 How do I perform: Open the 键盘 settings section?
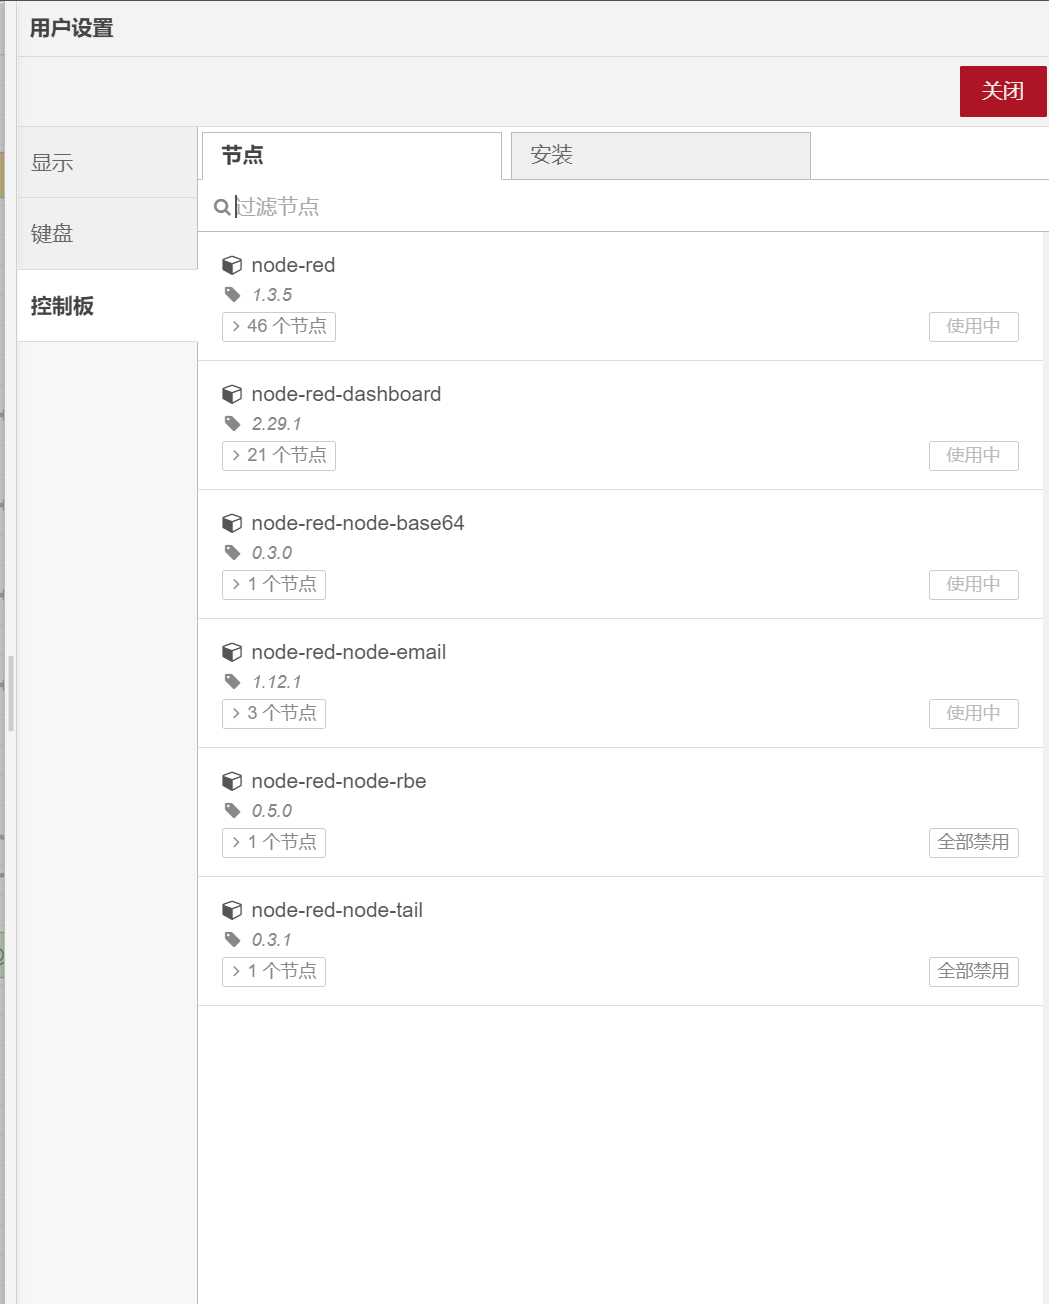107,234
